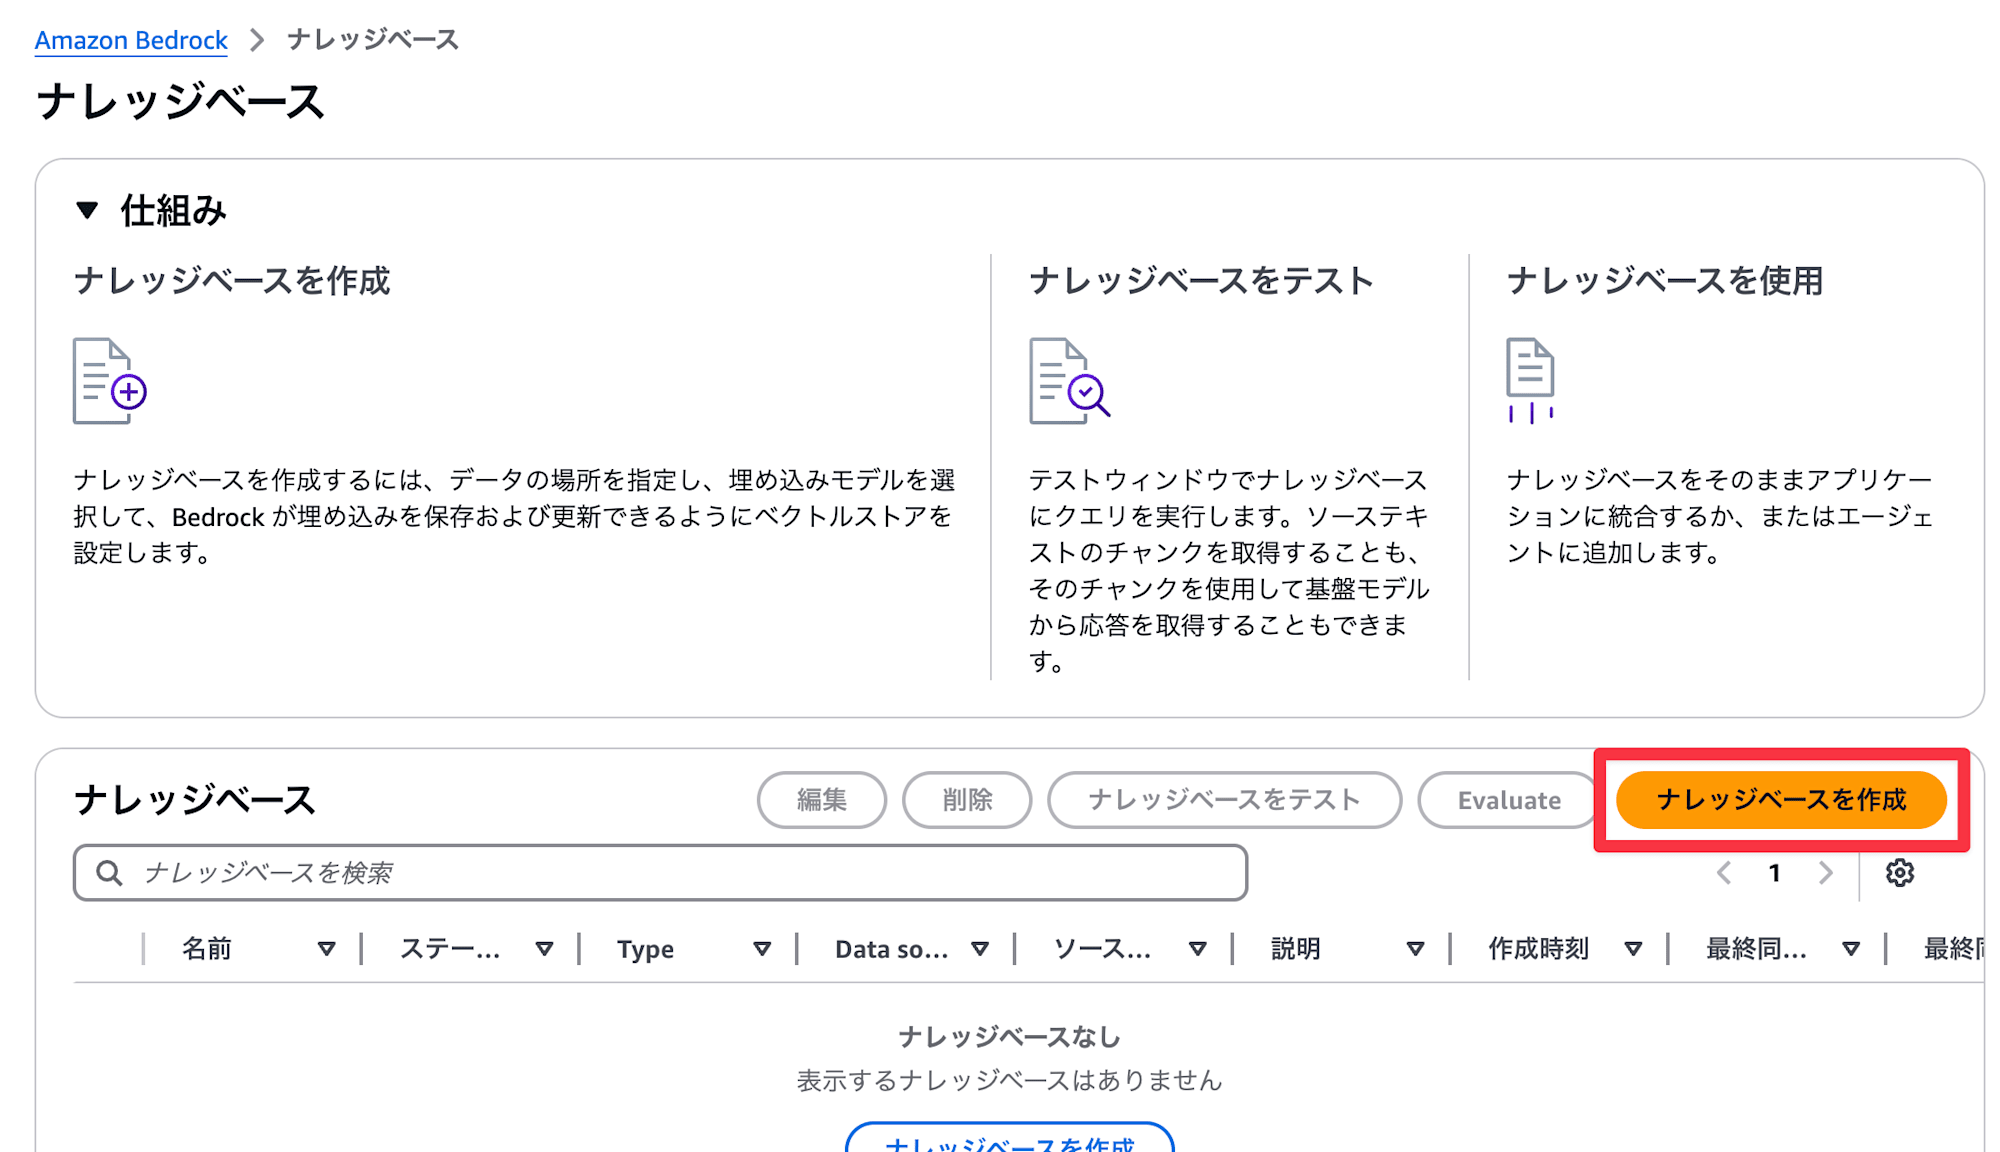Sort by the Data so... column arrow
Screen dimensions: 2000x1152
[980, 949]
